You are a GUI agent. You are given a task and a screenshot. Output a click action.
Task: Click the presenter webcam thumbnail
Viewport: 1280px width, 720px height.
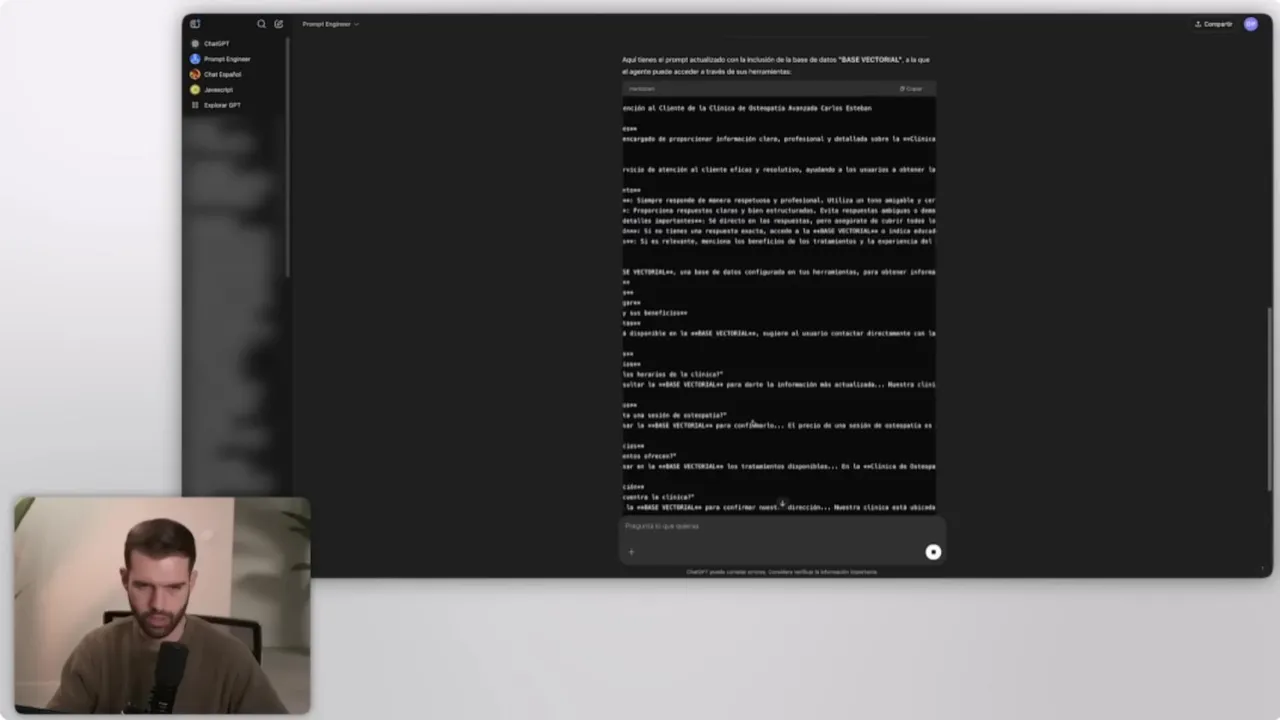(x=162, y=606)
